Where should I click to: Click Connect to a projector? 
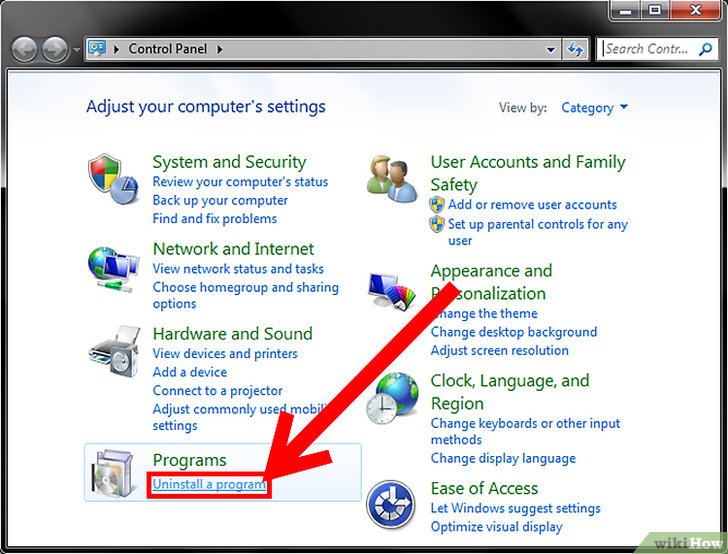(217, 391)
